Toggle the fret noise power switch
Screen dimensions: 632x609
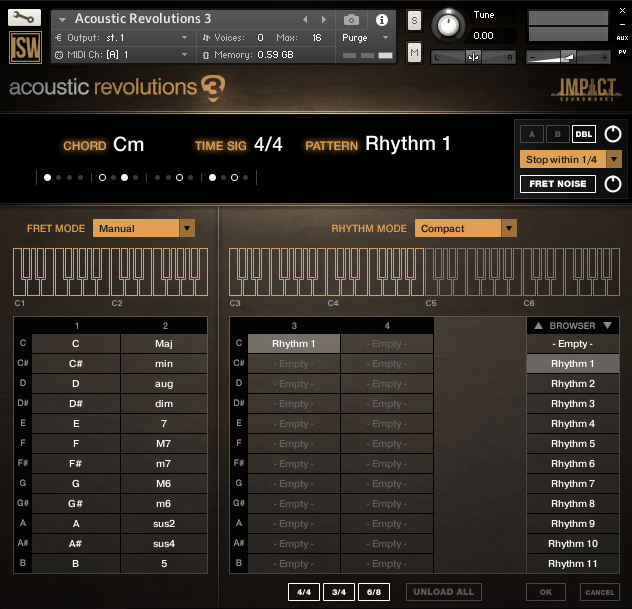tap(612, 184)
